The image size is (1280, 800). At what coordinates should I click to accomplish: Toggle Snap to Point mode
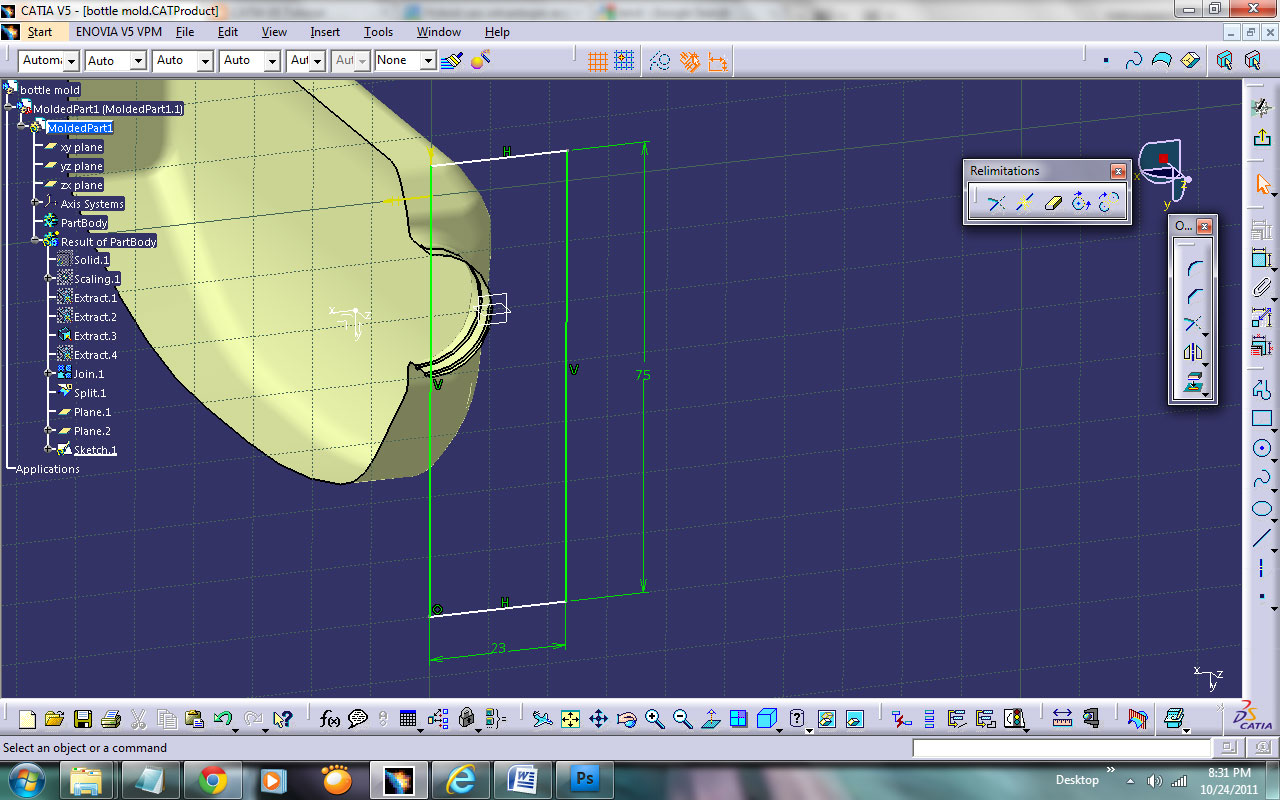(x=622, y=60)
